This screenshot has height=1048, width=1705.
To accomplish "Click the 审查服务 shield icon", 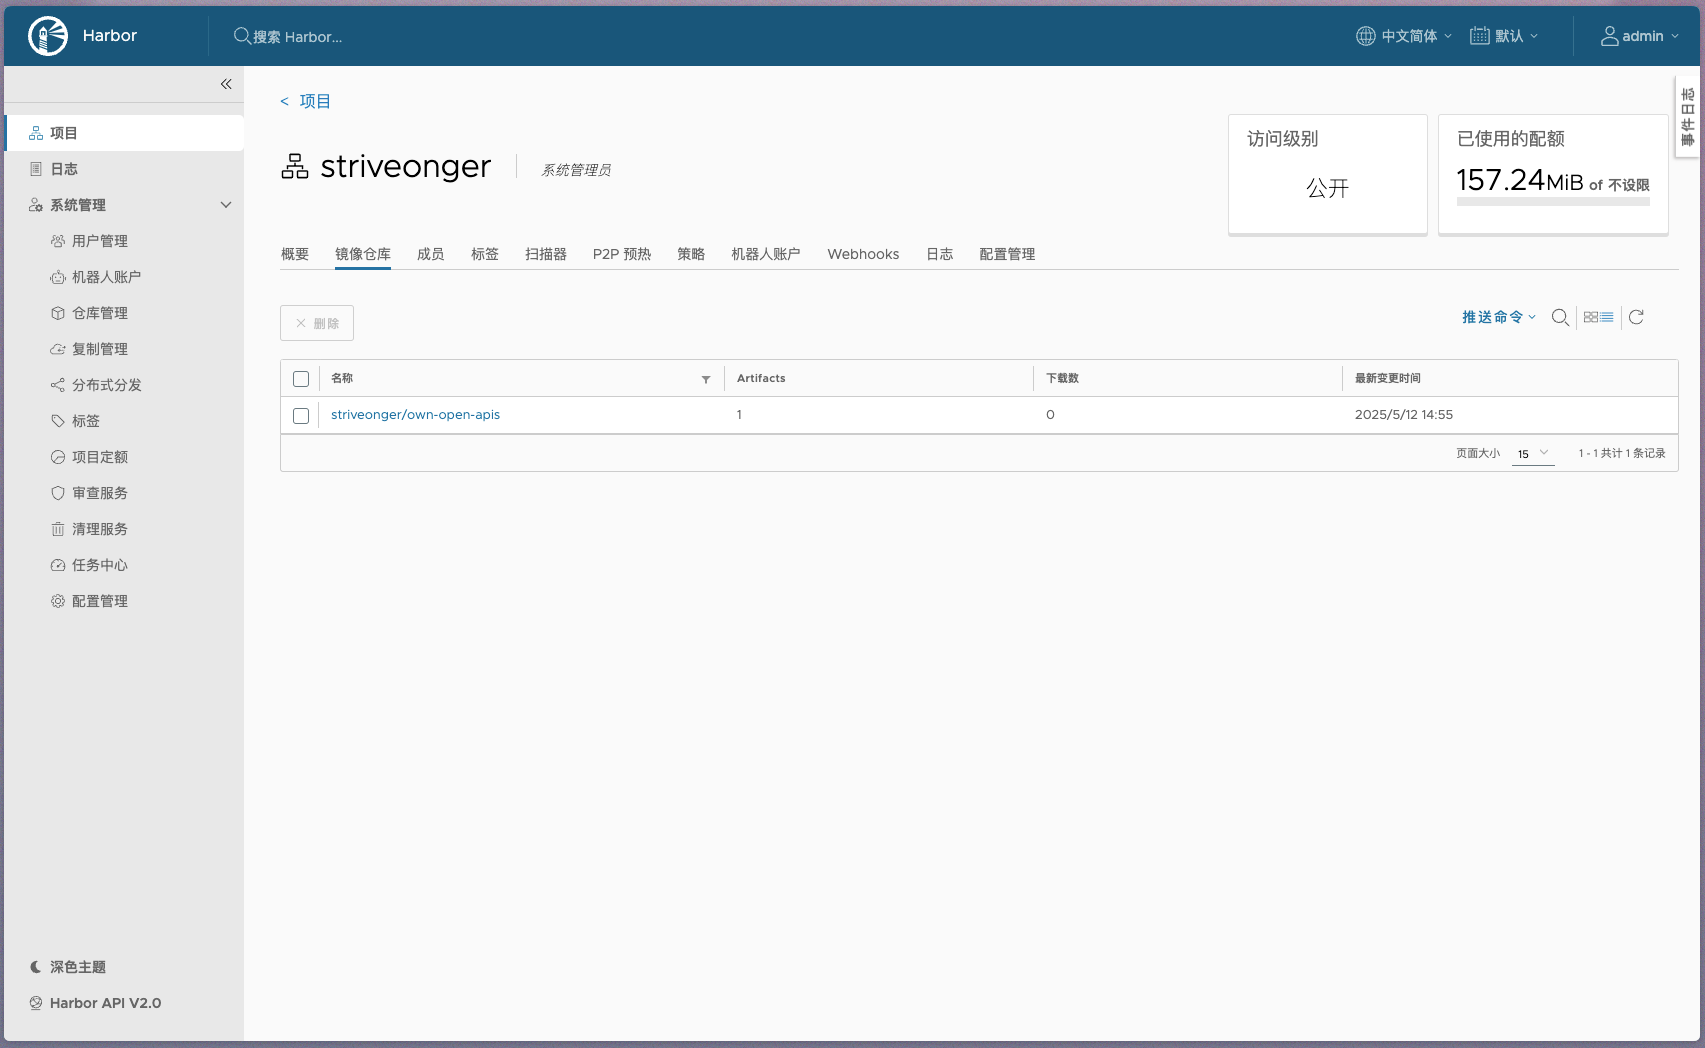I will 58,493.
